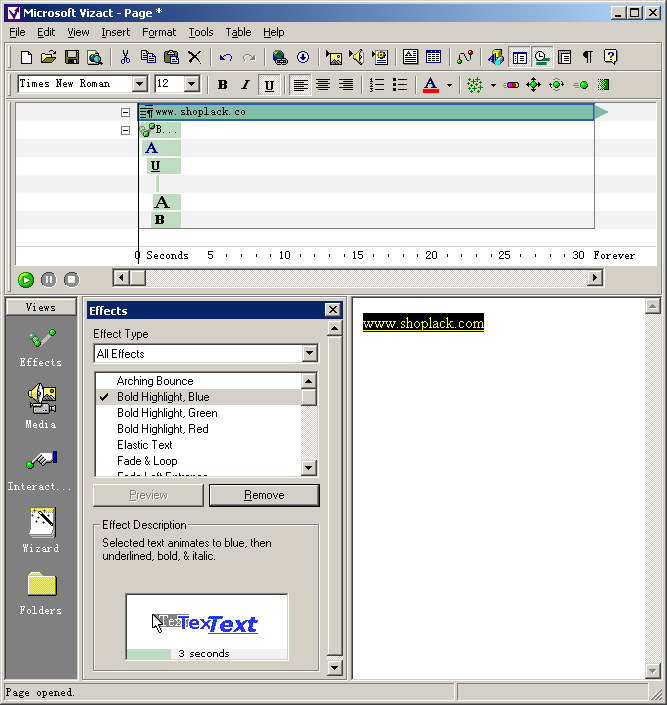
Task: Click the New page icon
Action: (x=27, y=57)
